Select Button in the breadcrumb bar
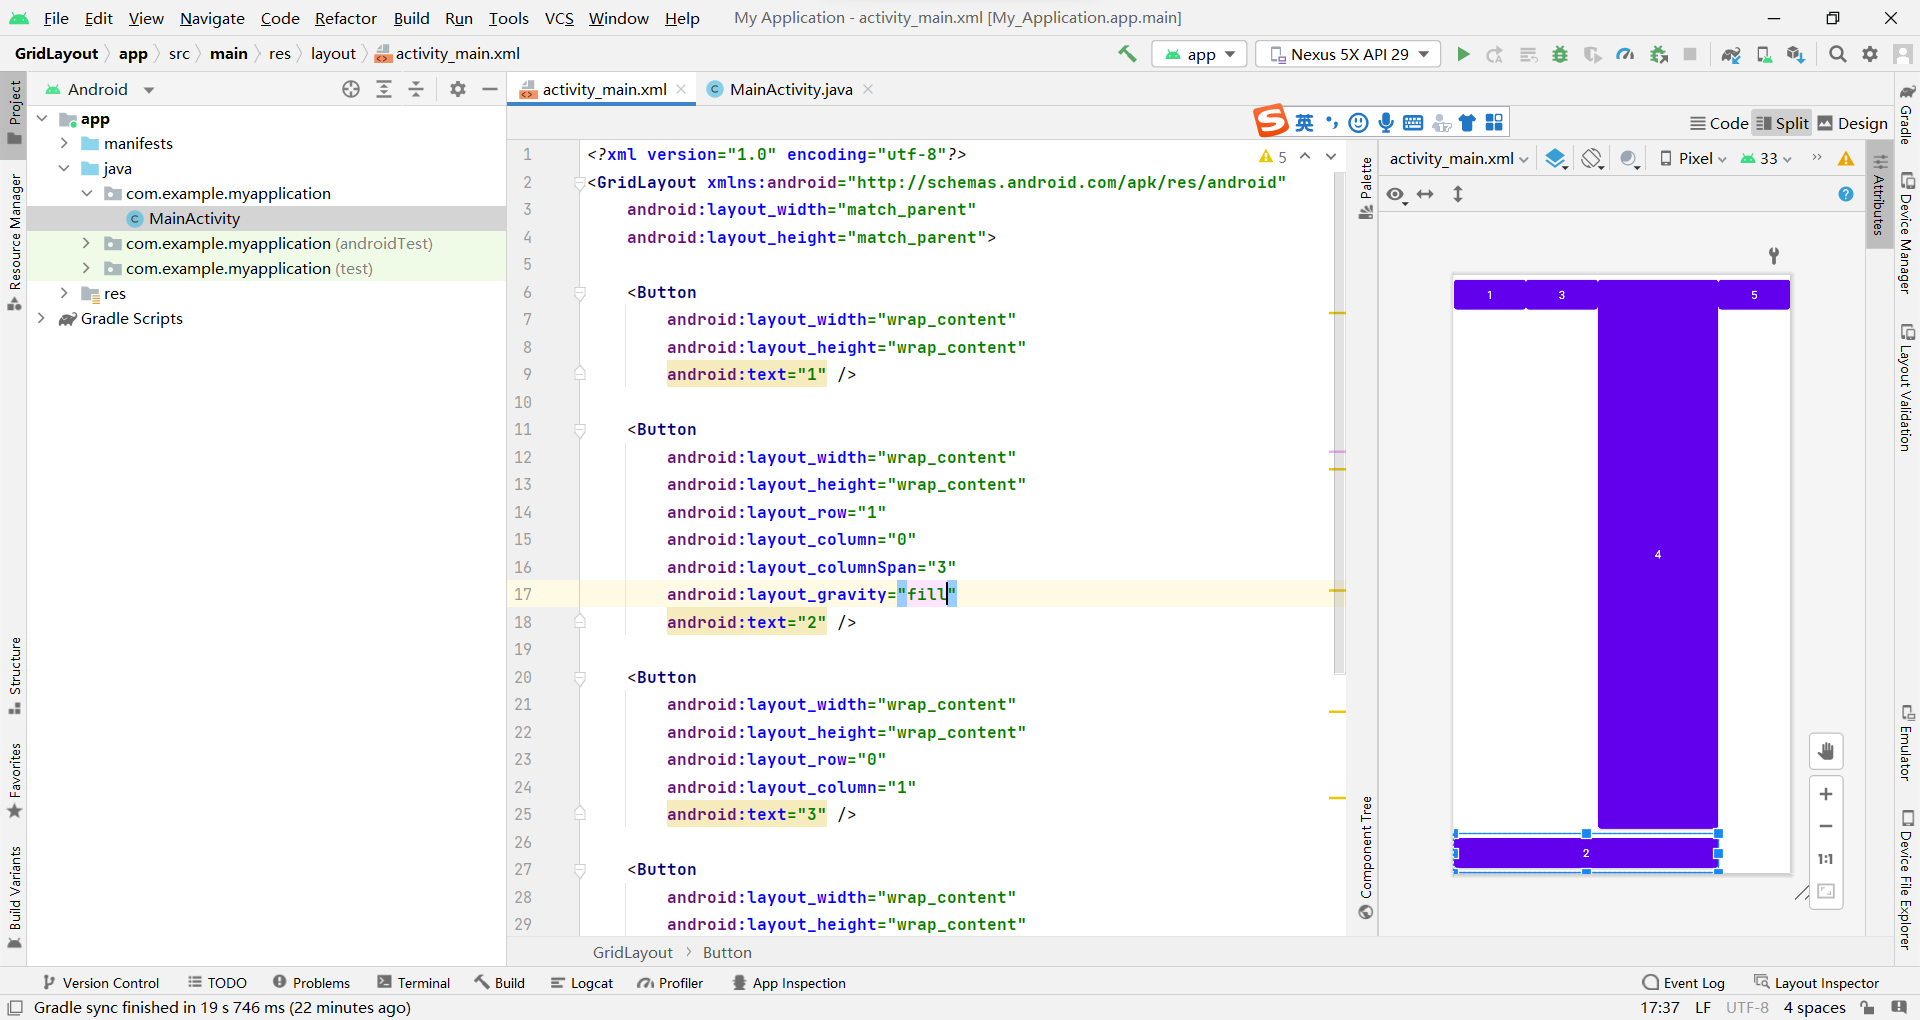This screenshot has height=1020, width=1920. click(x=727, y=952)
